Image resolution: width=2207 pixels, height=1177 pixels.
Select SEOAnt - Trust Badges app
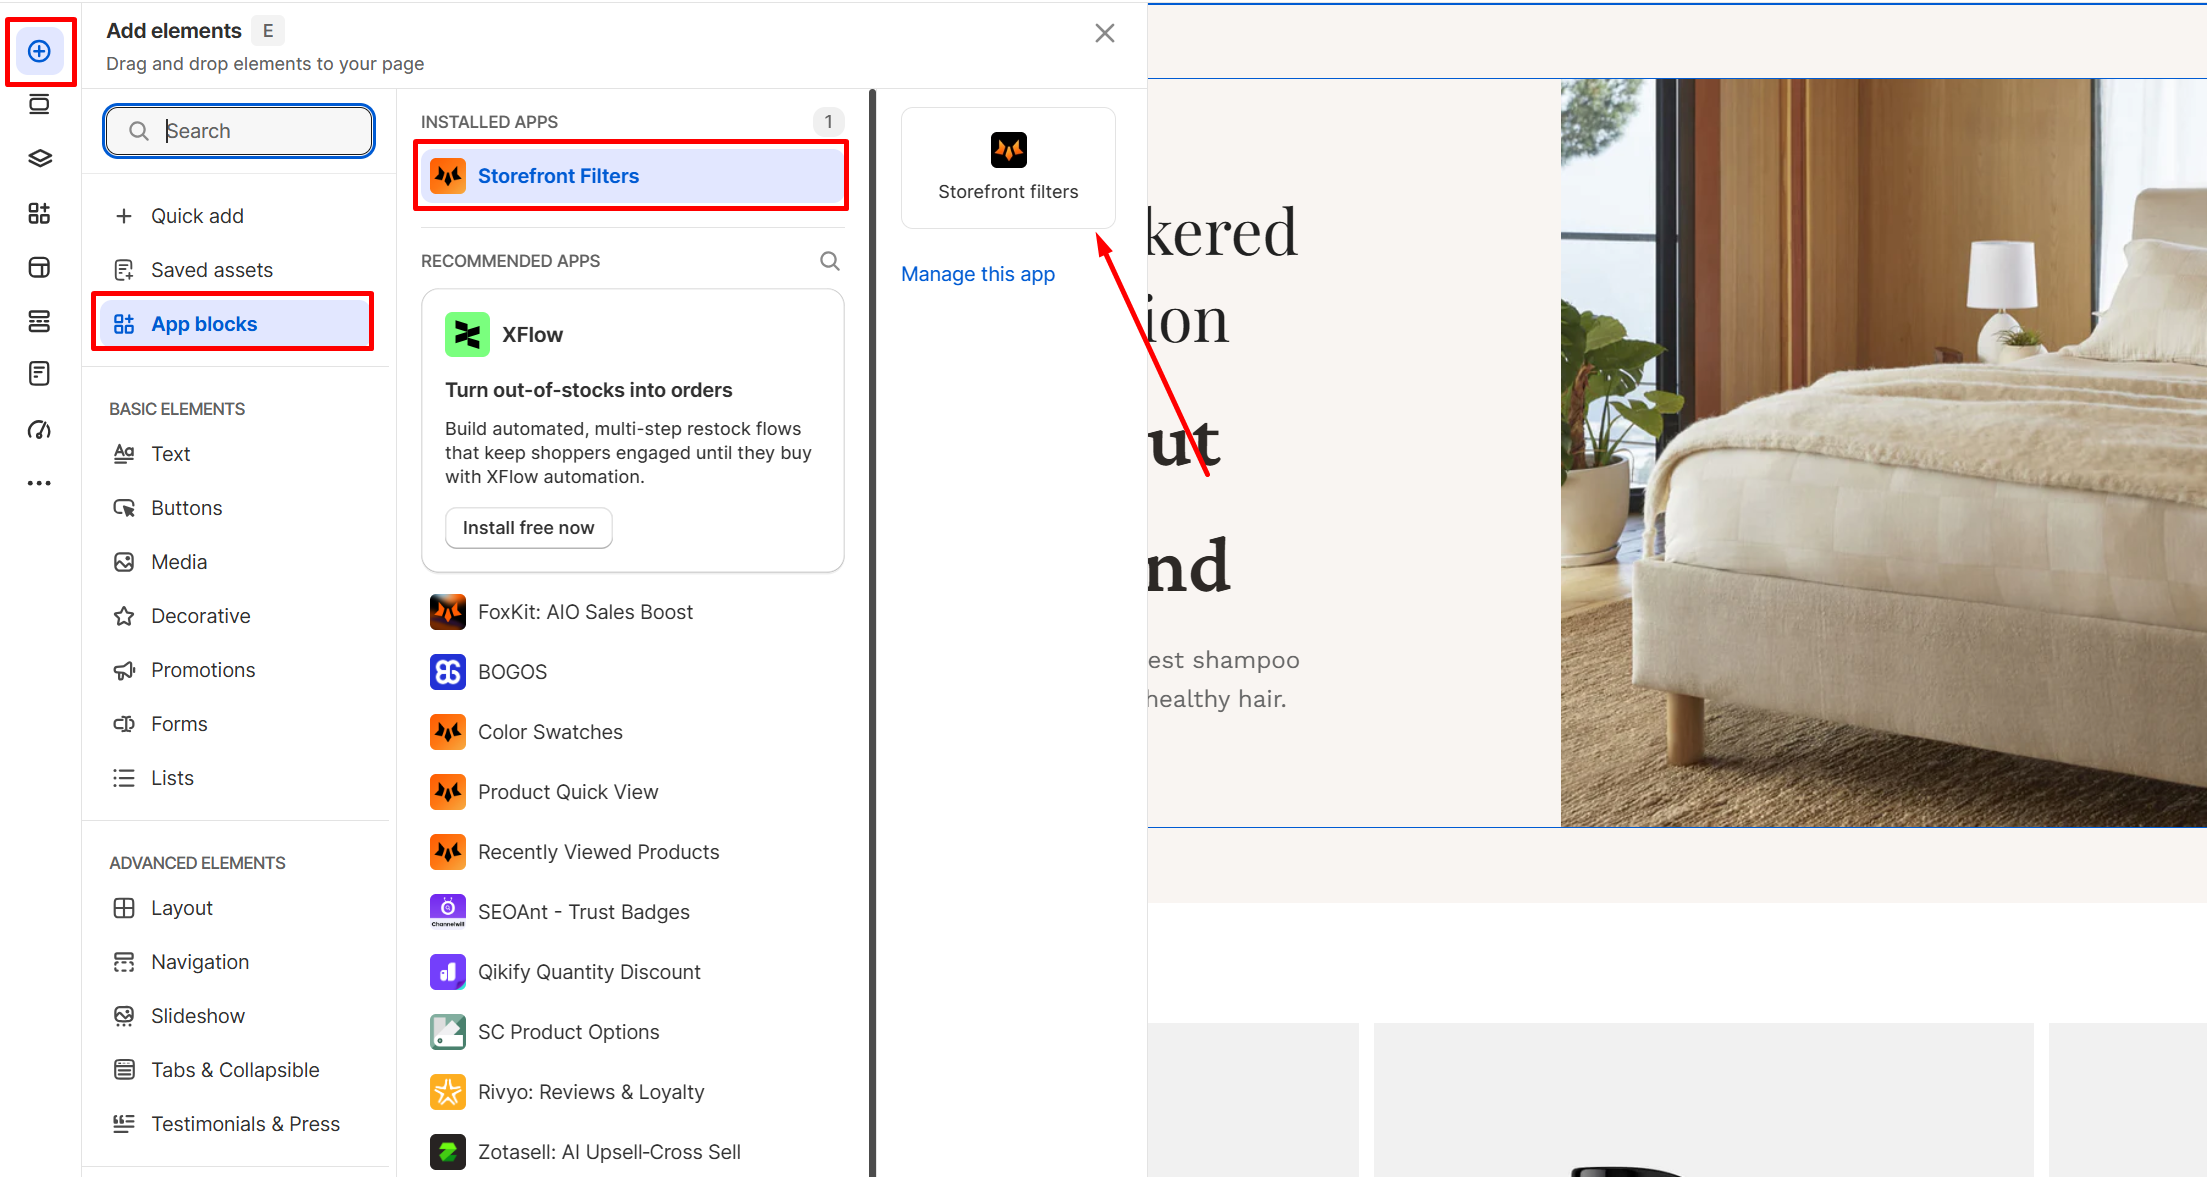click(x=632, y=912)
